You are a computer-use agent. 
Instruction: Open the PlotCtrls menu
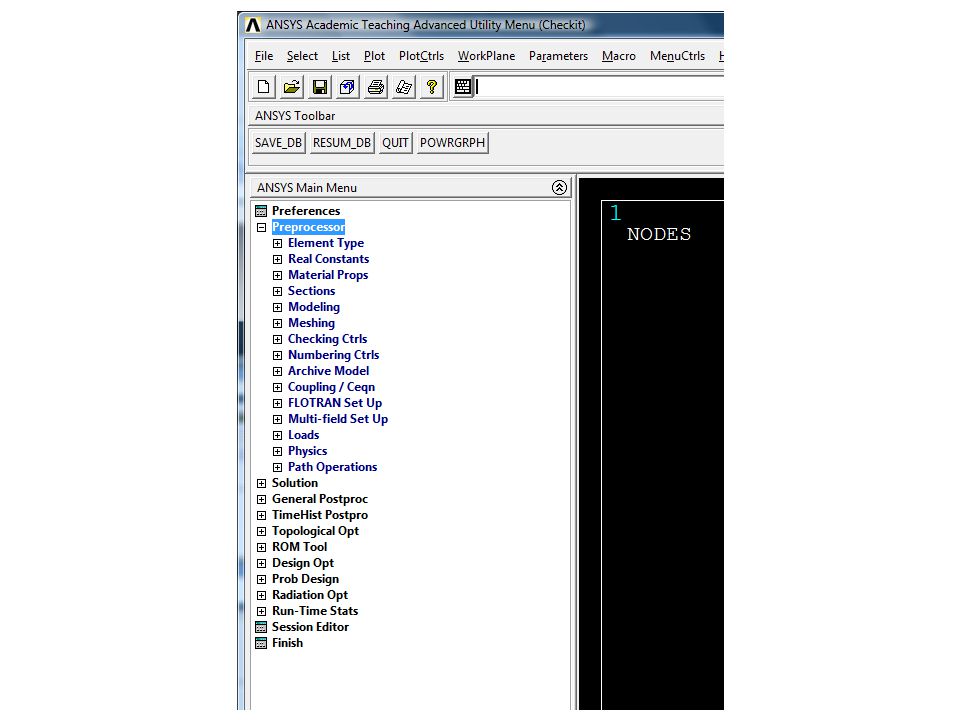pyautogui.click(x=421, y=56)
